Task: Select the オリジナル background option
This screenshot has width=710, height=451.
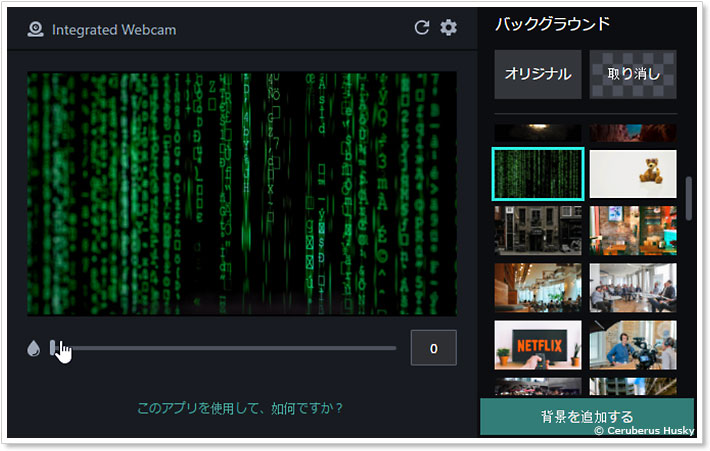Action: click(x=538, y=74)
